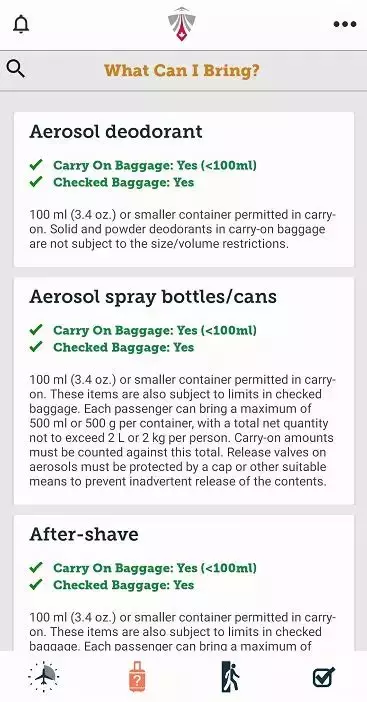The width and height of the screenshot is (367, 702).
Task: Open notifications with the bell icon
Action: [21, 24]
